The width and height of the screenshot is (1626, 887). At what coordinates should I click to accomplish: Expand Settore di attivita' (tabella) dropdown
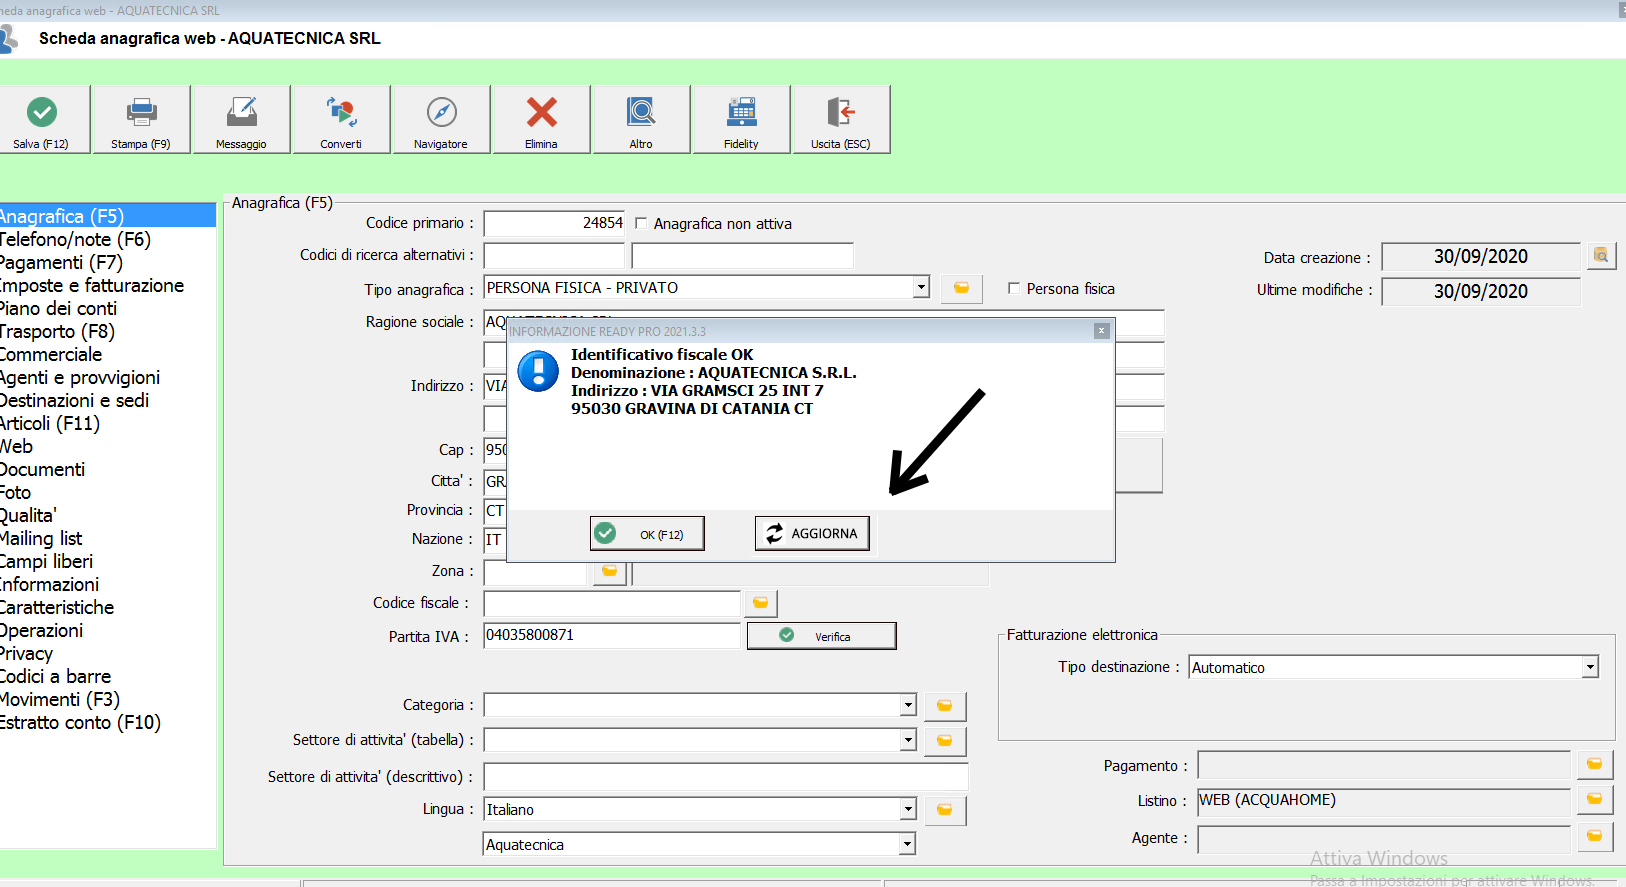(908, 740)
